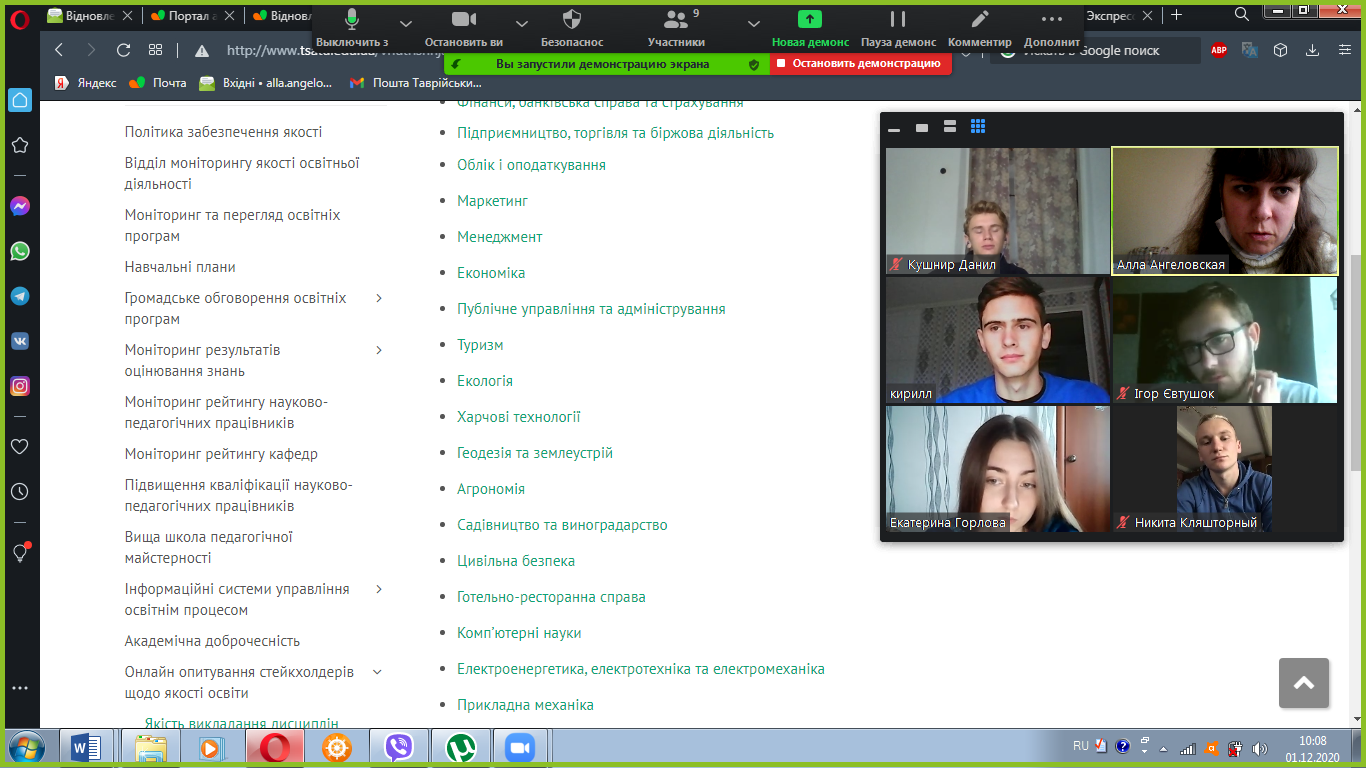The height and width of the screenshot is (768, 1366).
Task: Click the red stop demonstration button
Action: click(x=859, y=63)
